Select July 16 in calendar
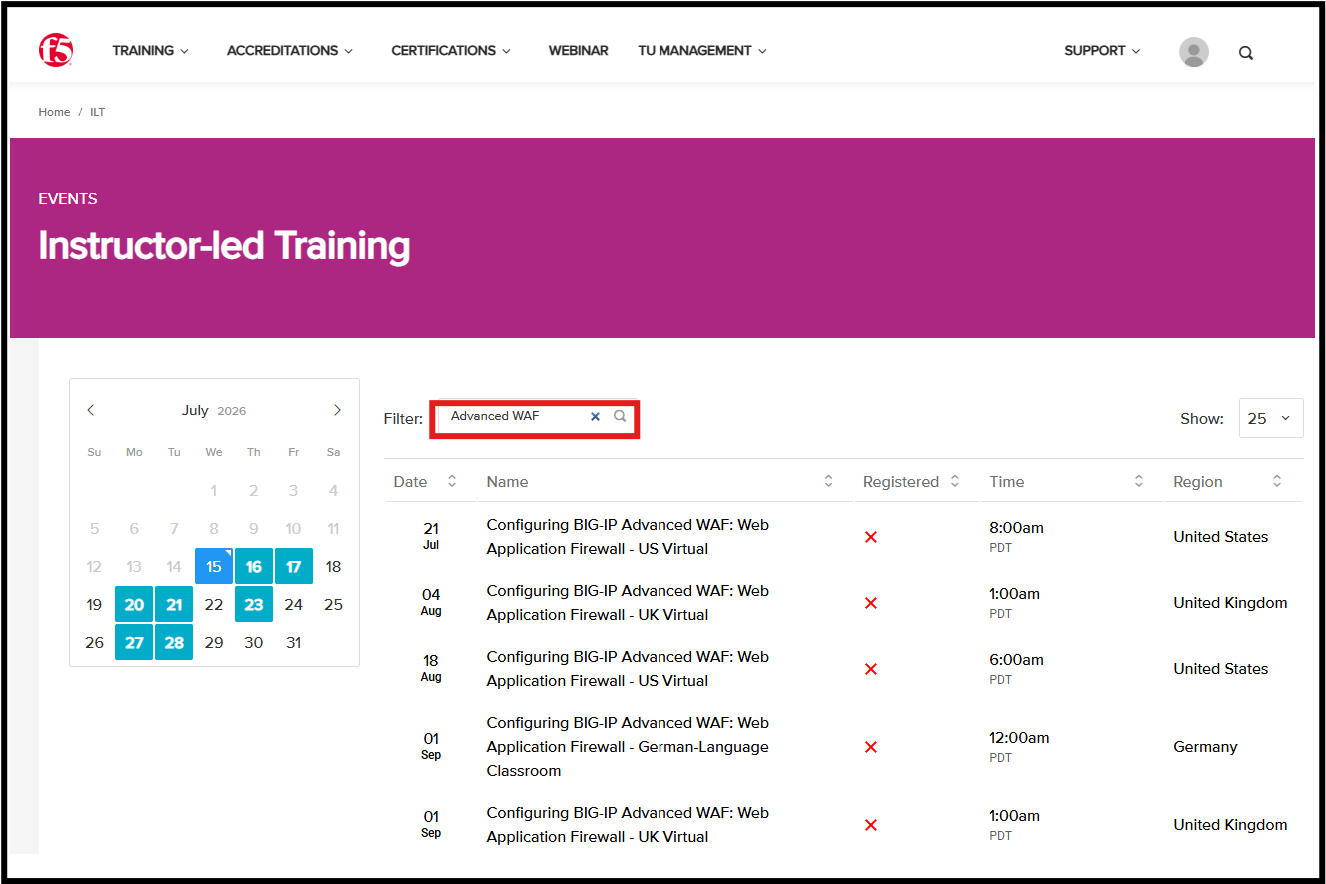 254,567
